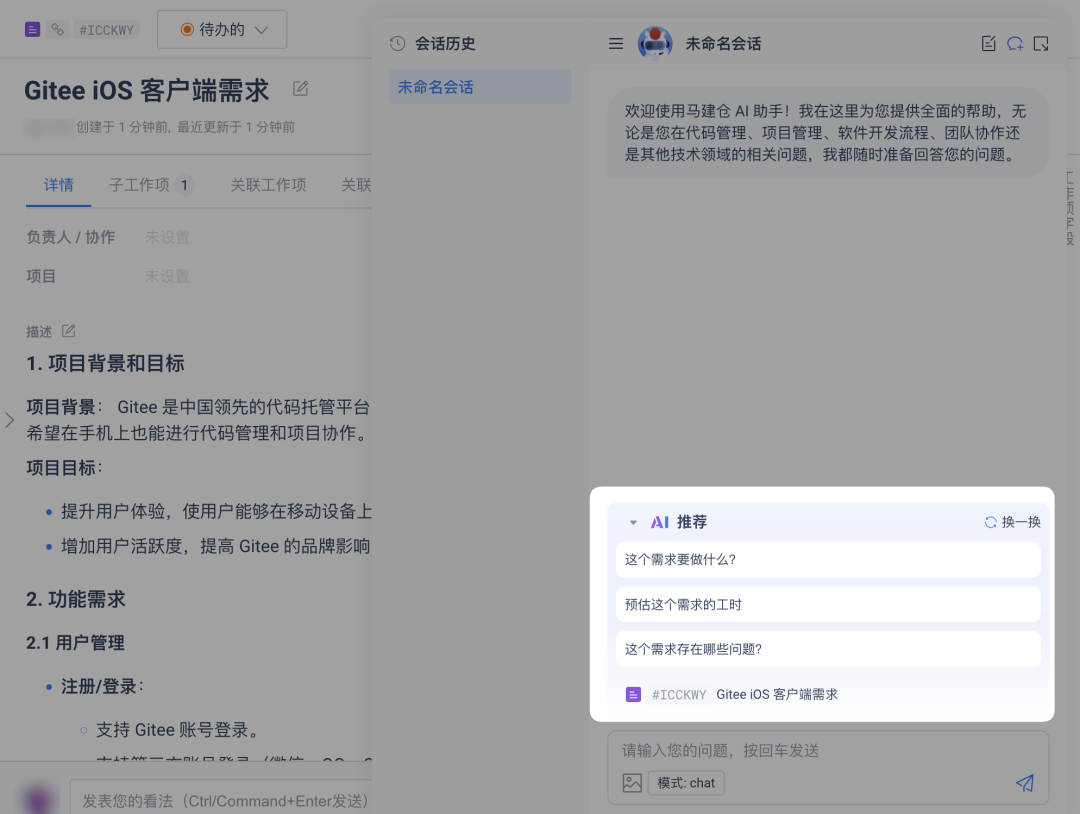
Task: Click the 2.1 用户管理 heading
Action: pyautogui.click(x=75, y=643)
